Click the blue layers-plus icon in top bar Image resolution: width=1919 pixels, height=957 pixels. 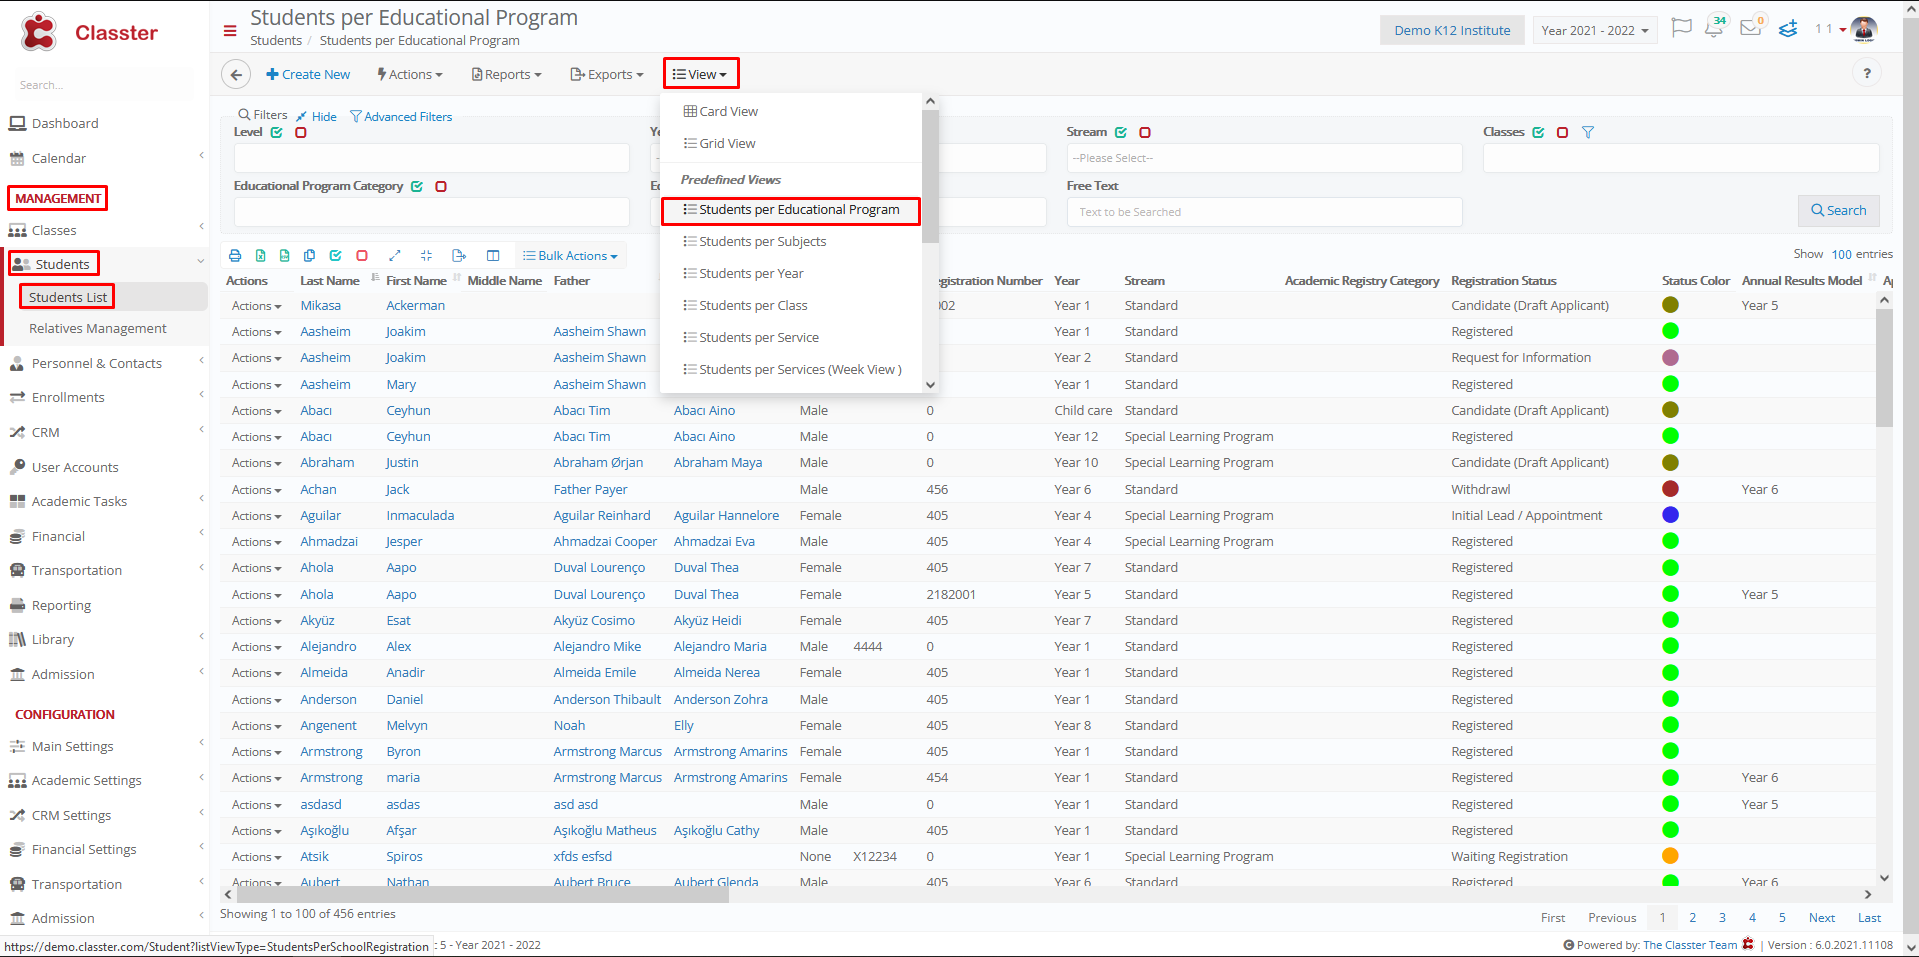point(1788,29)
